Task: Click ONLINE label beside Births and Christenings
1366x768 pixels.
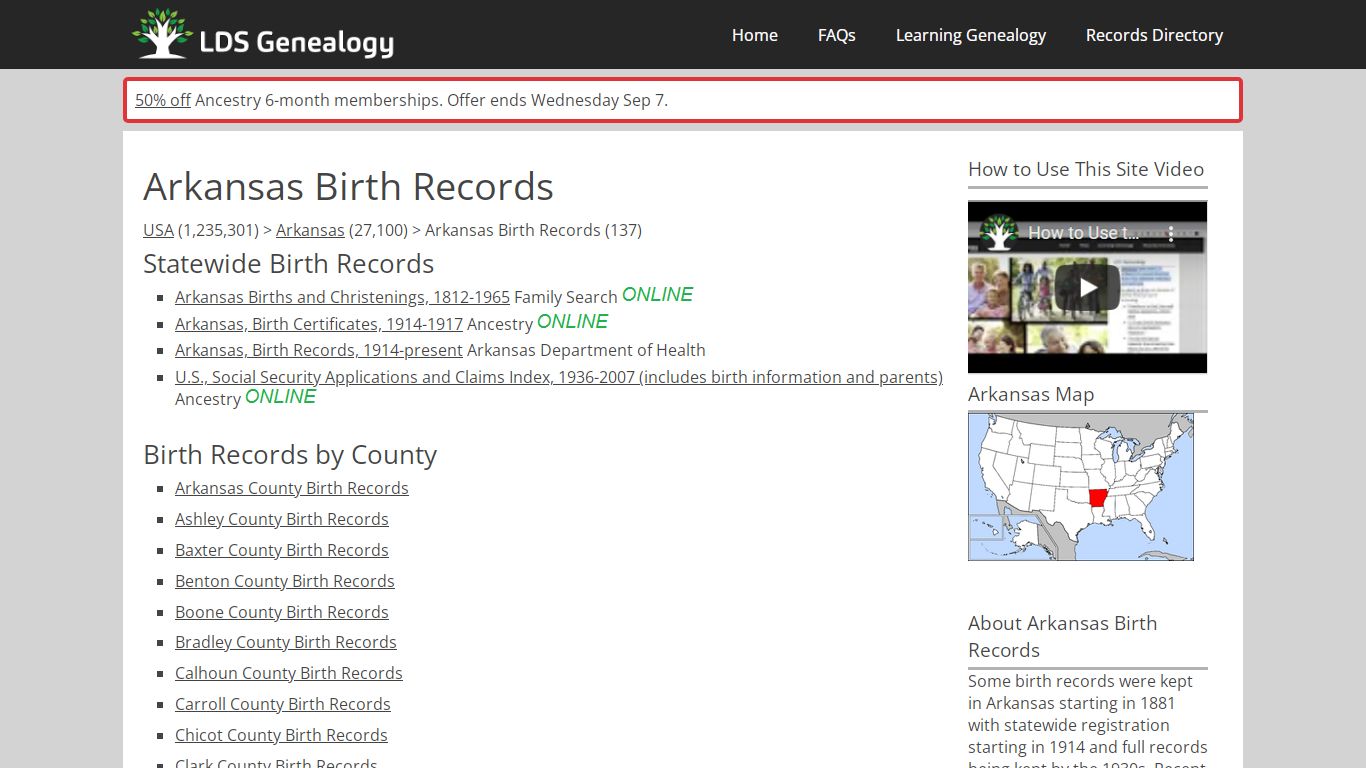Action: pyautogui.click(x=657, y=295)
